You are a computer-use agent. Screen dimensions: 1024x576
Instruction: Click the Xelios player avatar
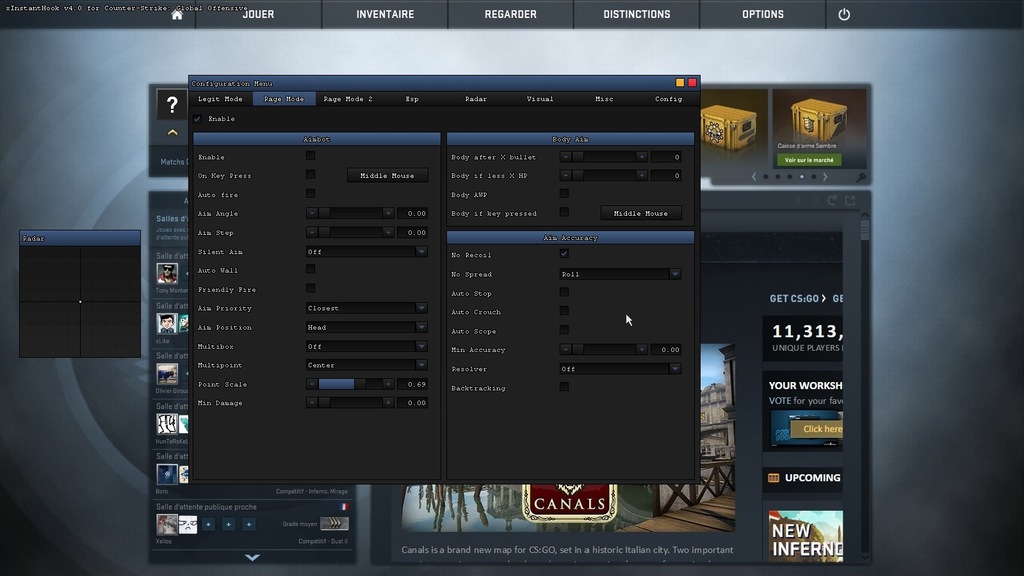tap(167, 524)
